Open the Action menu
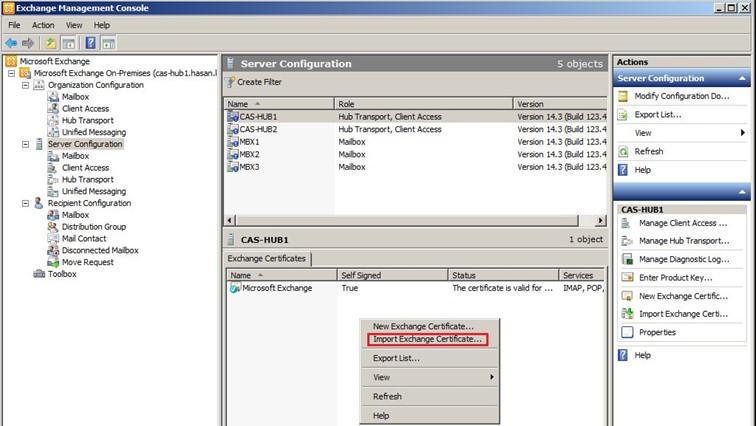The width and height of the screenshot is (756, 426). pos(43,25)
